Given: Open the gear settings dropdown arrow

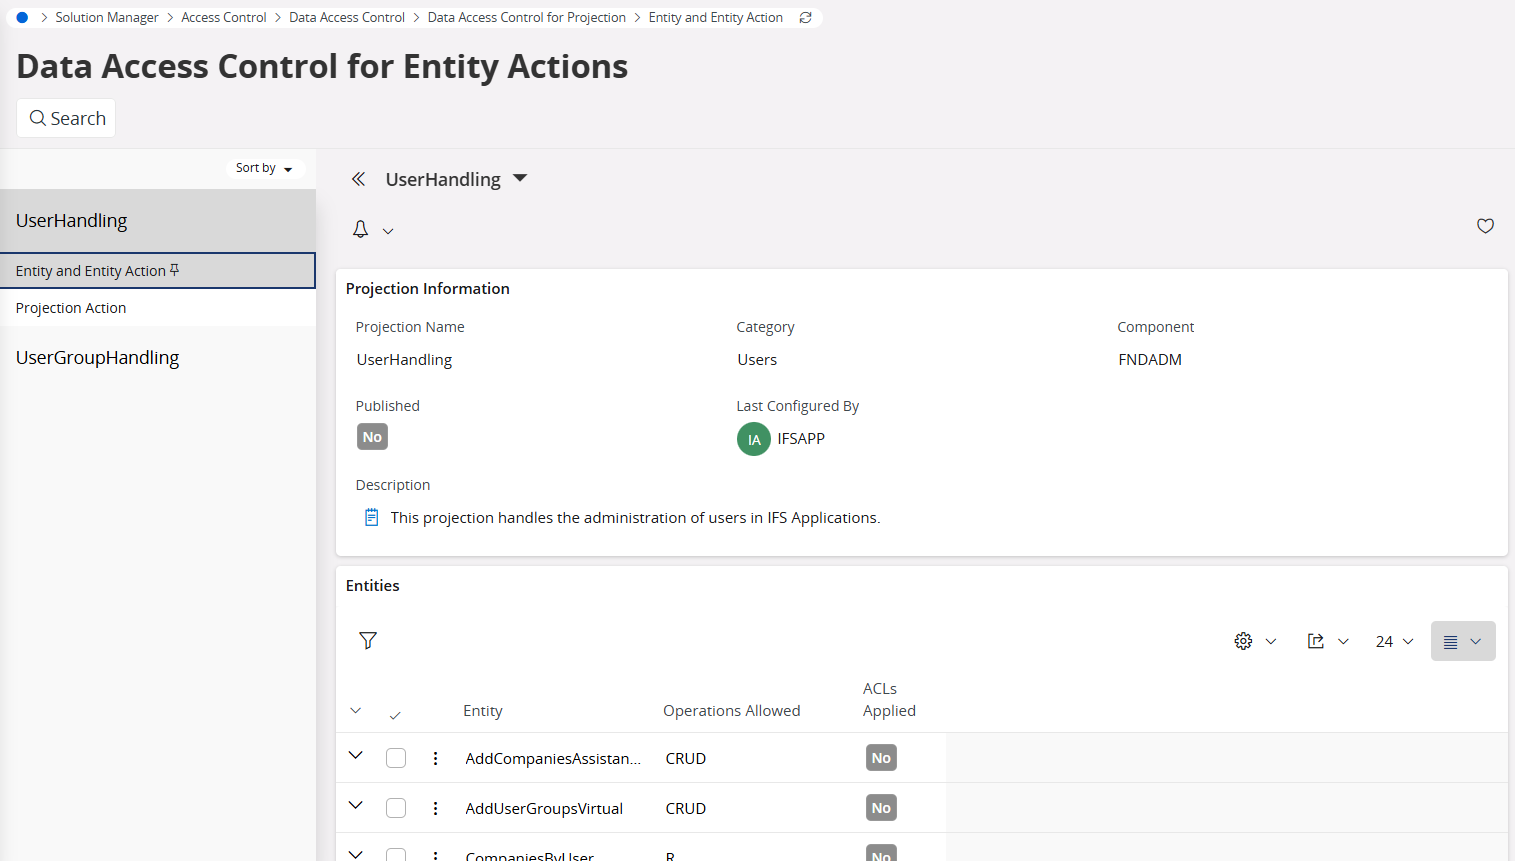Looking at the screenshot, I should tap(1271, 642).
